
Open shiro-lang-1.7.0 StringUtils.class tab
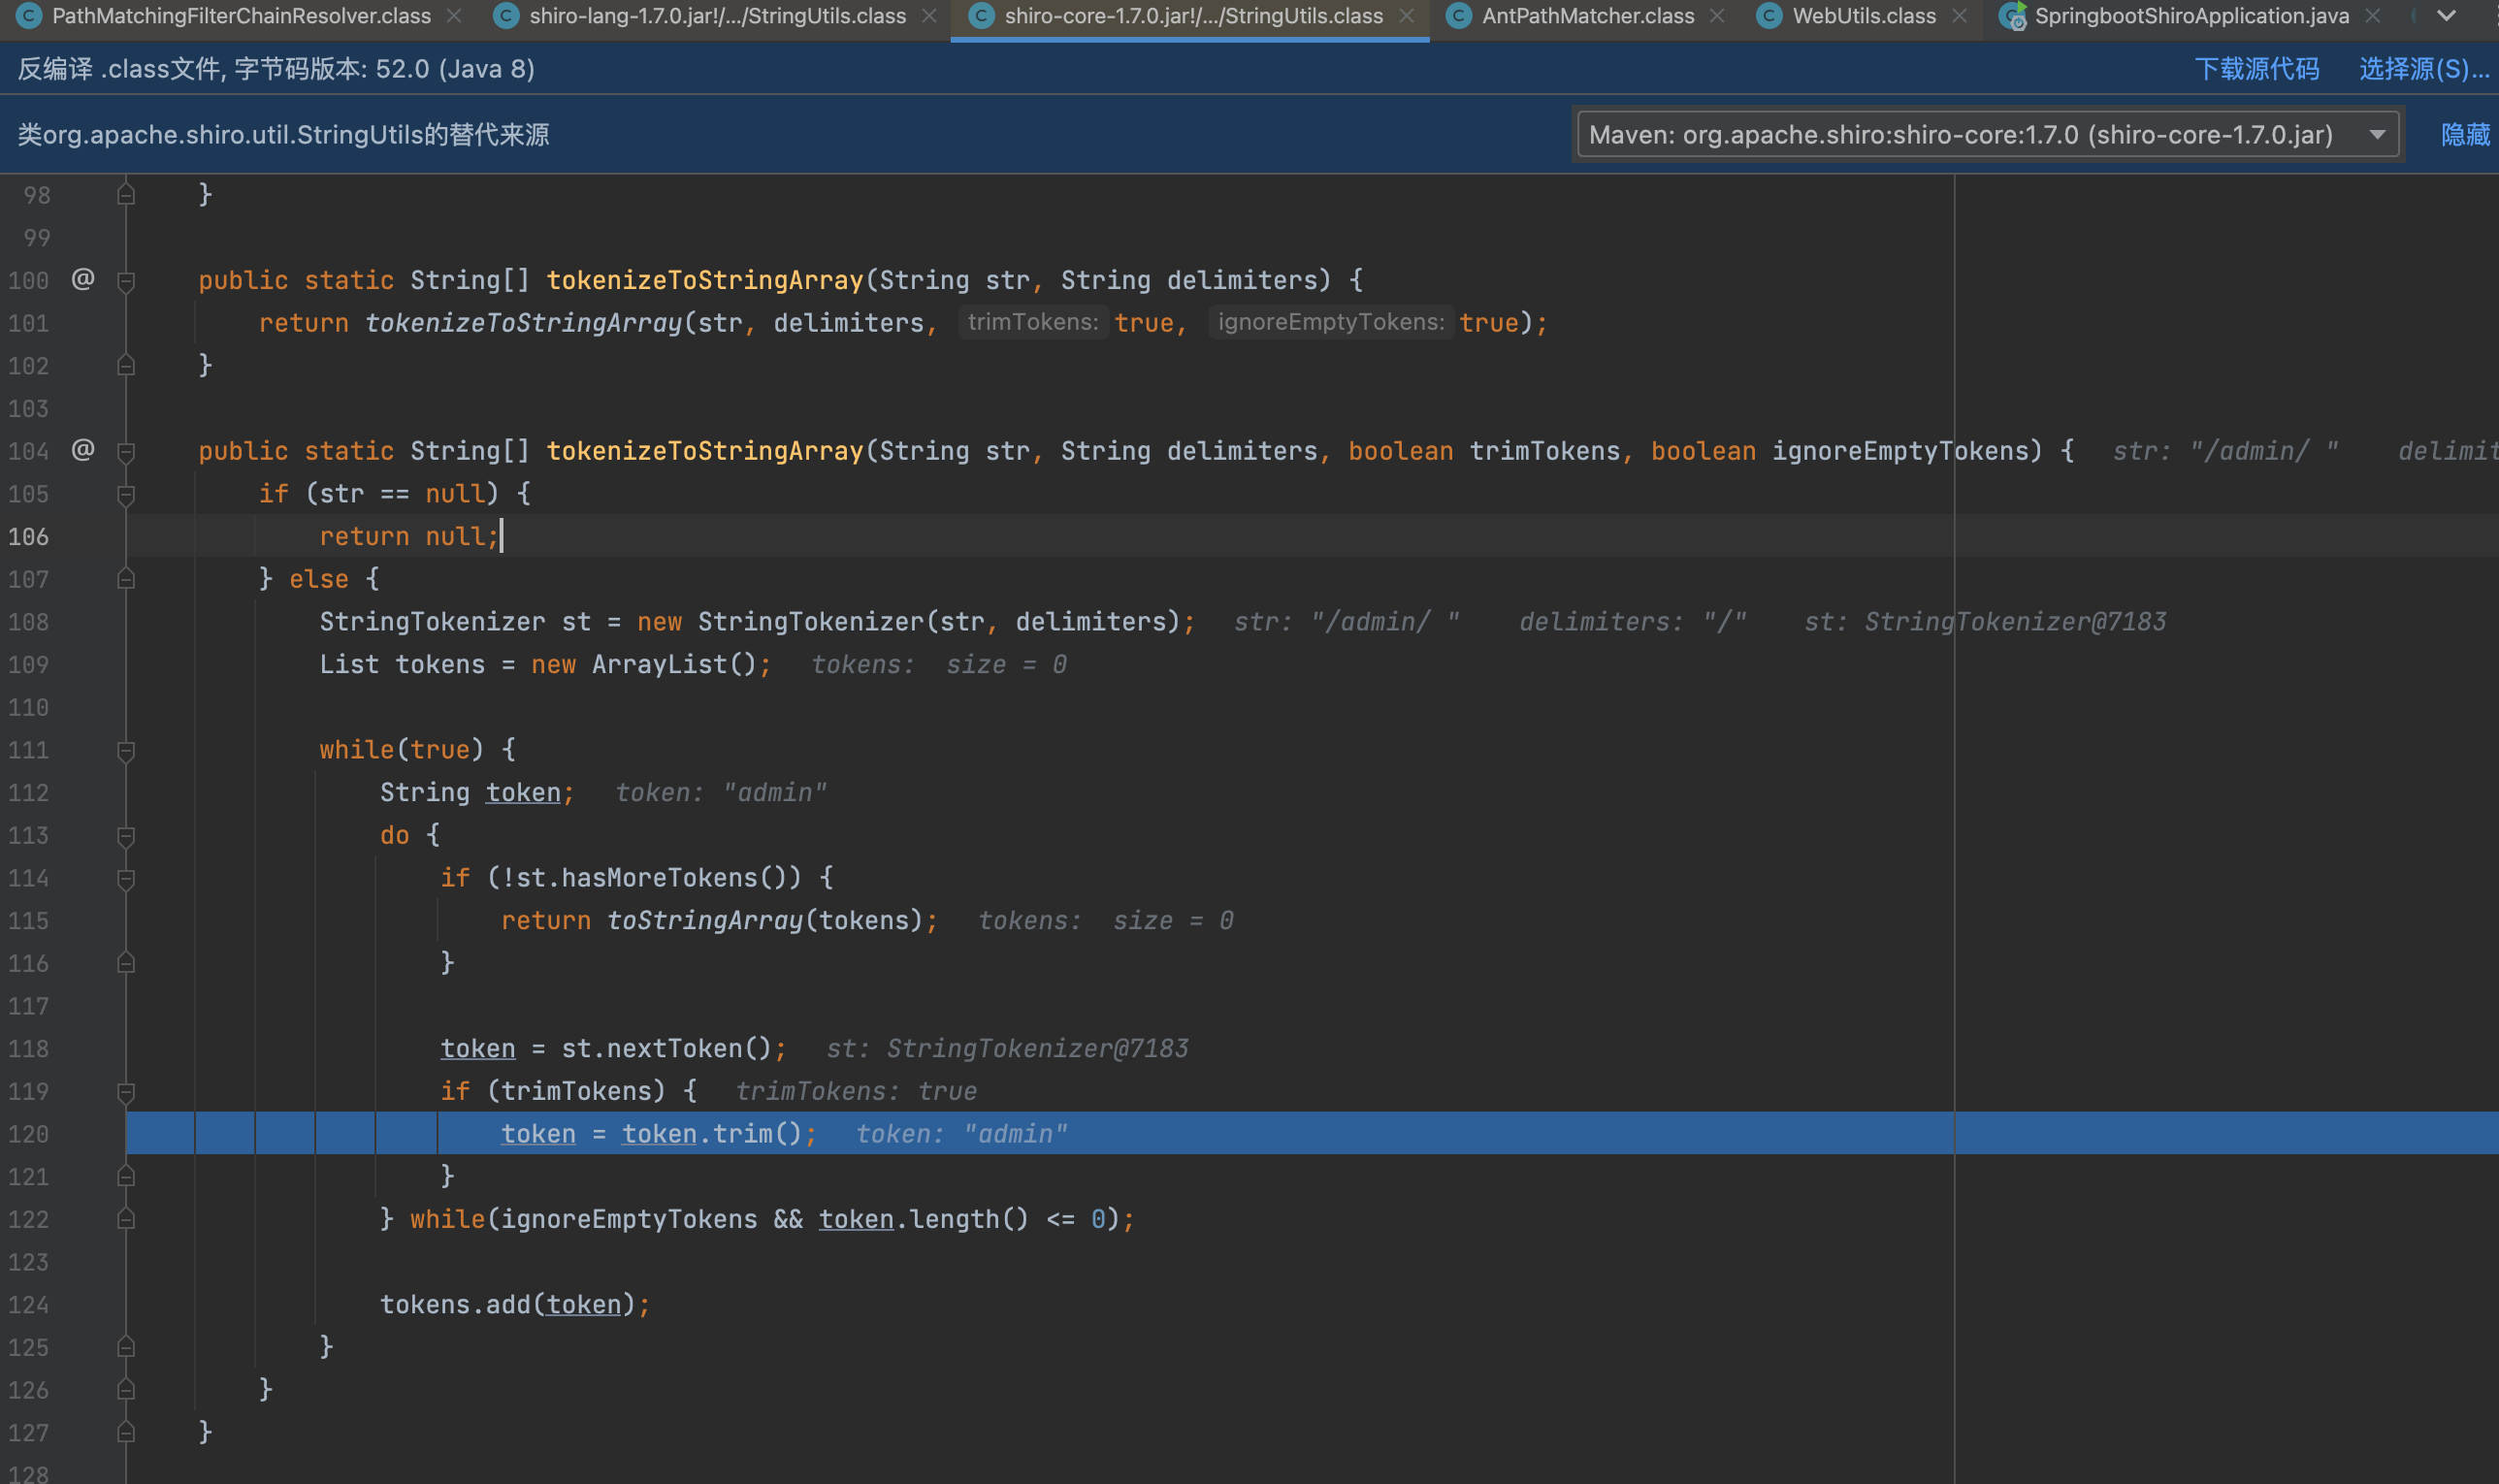click(717, 16)
